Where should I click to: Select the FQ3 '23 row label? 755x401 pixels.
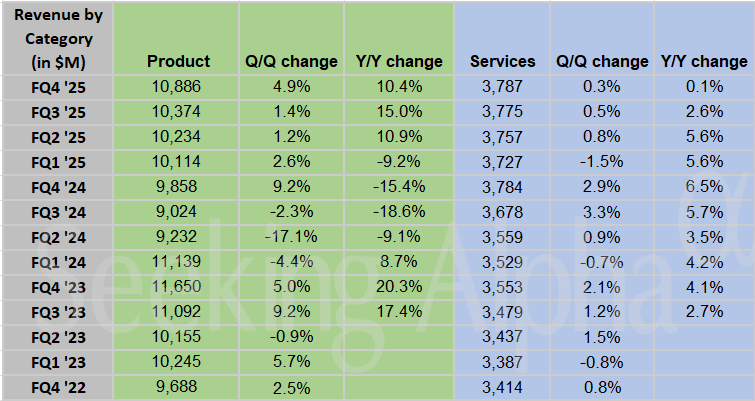56,312
